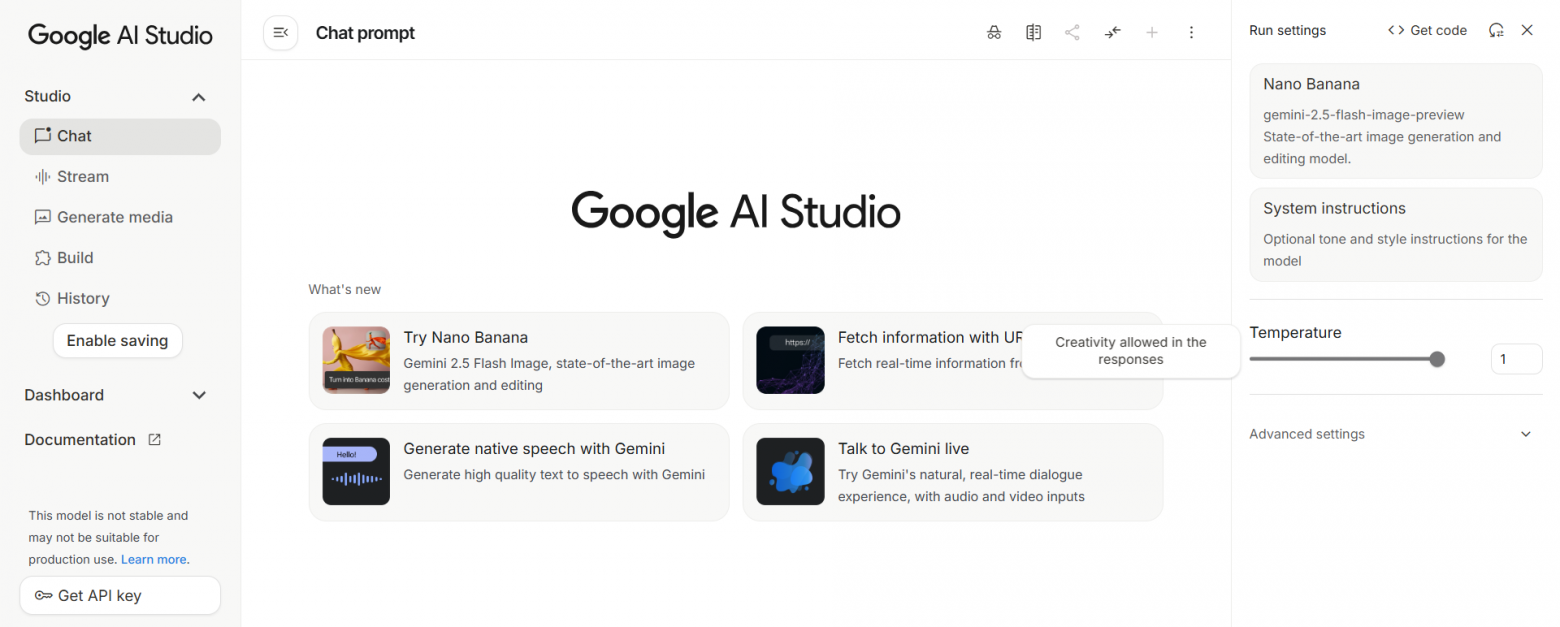This screenshot has width=1560, height=627.
Task: Close the Run settings panel
Action: click(1527, 31)
